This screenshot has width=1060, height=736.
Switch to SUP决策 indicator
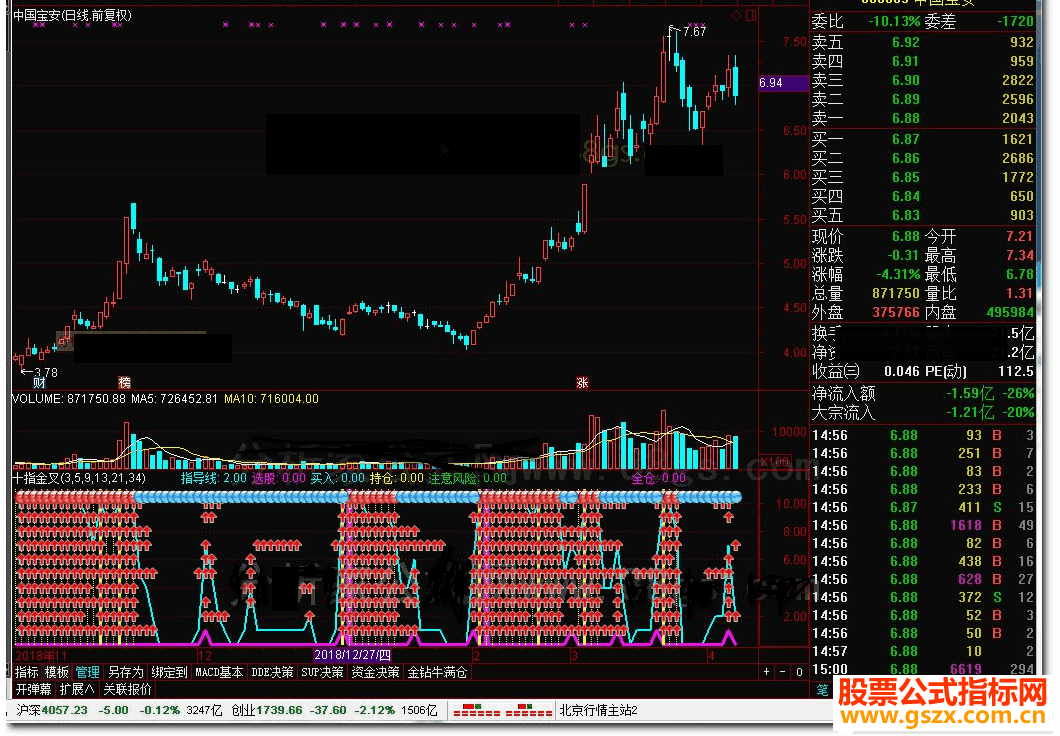coord(322,672)
